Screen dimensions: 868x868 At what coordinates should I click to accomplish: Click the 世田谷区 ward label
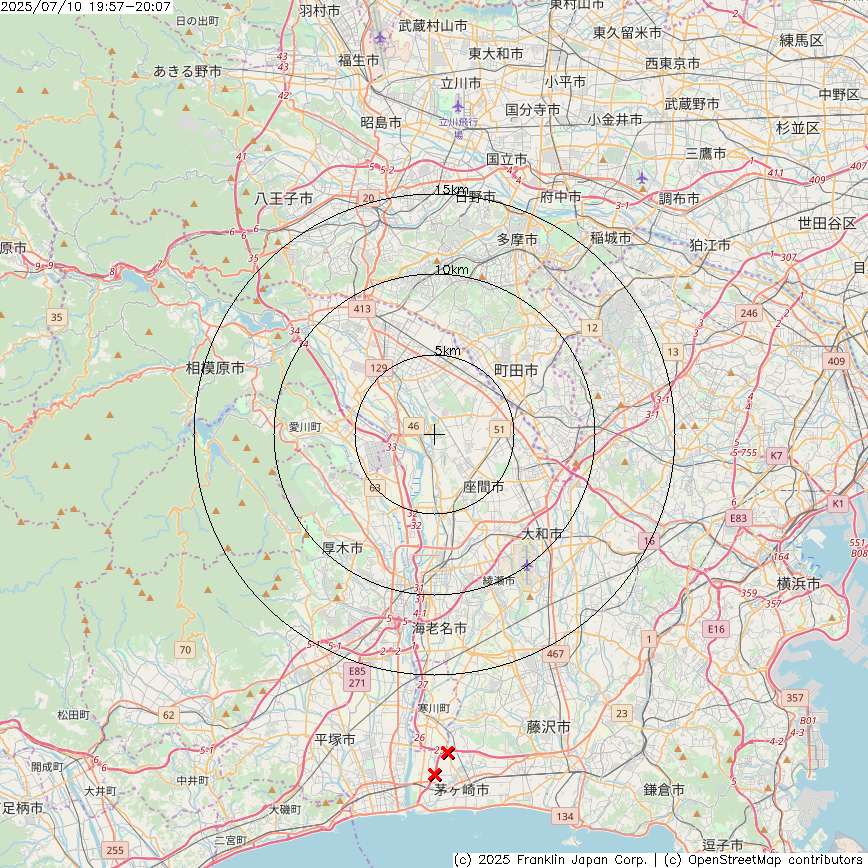tap(827, 223)
